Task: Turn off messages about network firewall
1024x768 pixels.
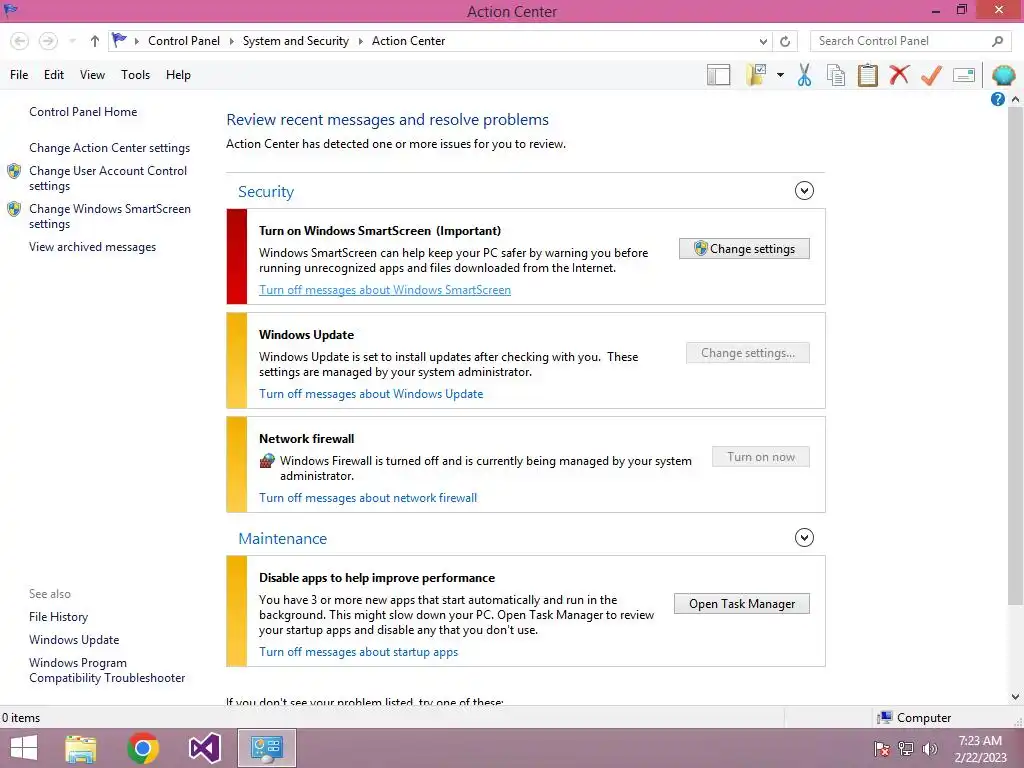Action: coord(368,498)
